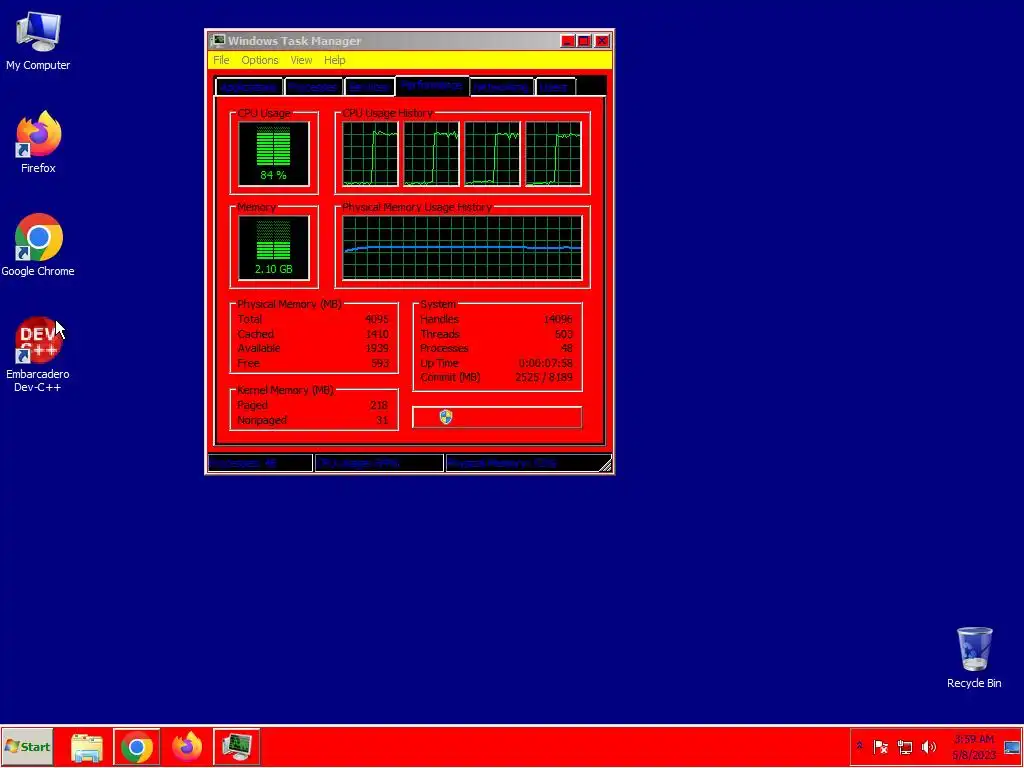Activate Task Manager taskbar button
1024x768 pixels.
[x=236, y=746]
